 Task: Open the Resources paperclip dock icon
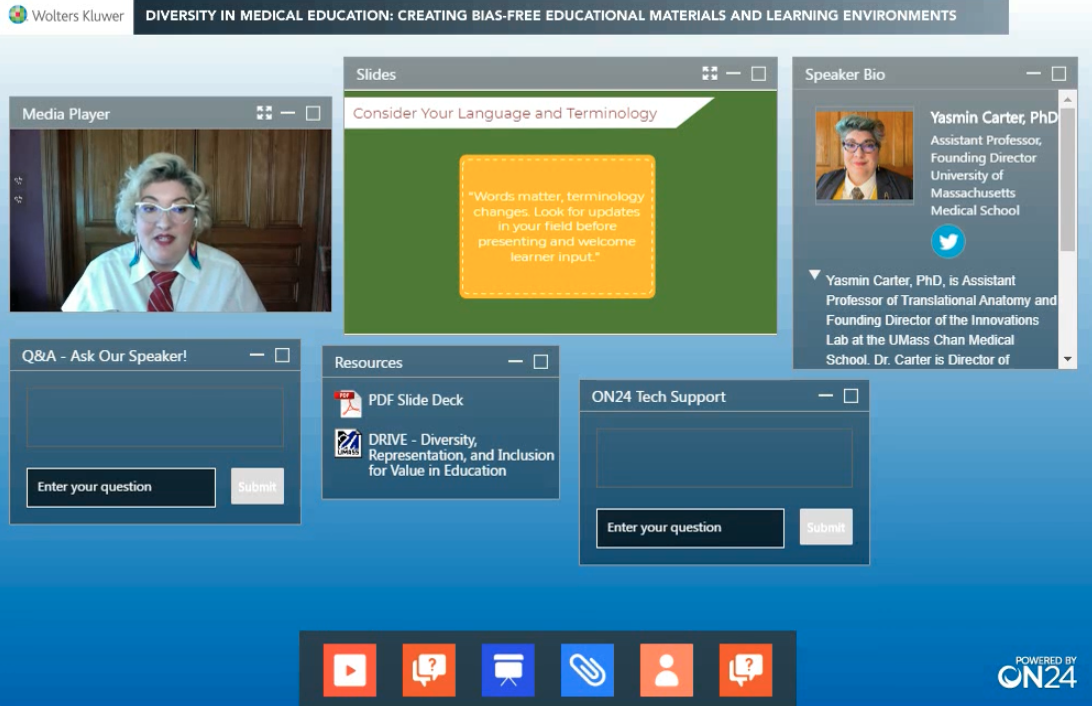(587, 669)
